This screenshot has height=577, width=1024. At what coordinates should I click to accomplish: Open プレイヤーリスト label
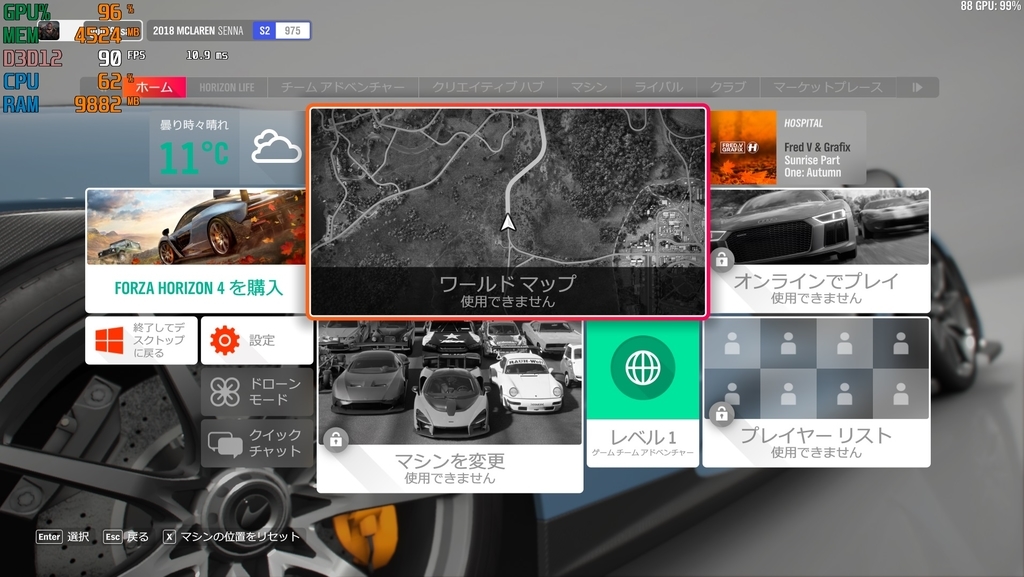point(816,435)
